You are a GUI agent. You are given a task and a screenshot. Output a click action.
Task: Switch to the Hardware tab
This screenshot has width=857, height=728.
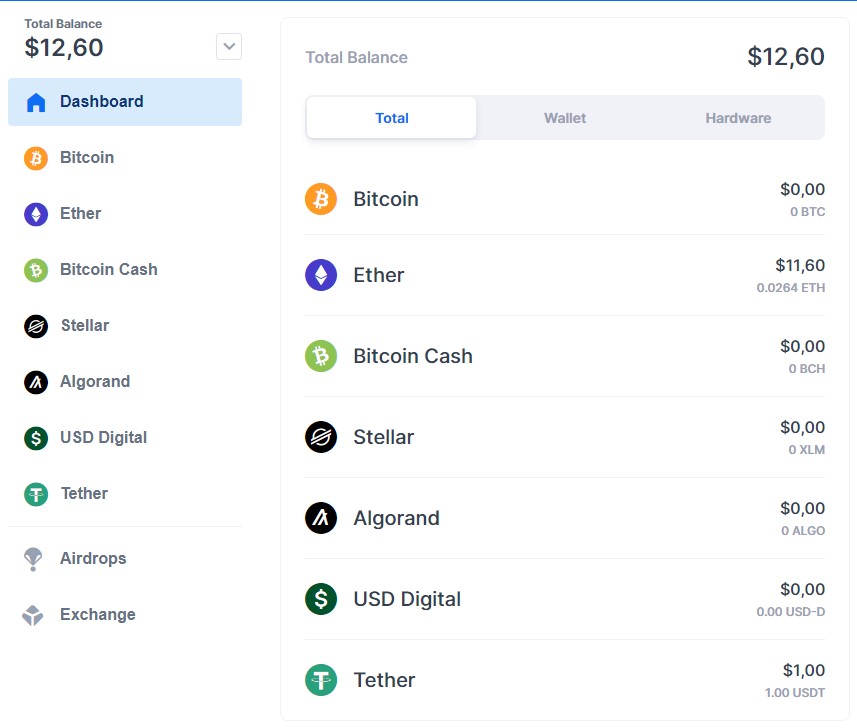(738, 118)
